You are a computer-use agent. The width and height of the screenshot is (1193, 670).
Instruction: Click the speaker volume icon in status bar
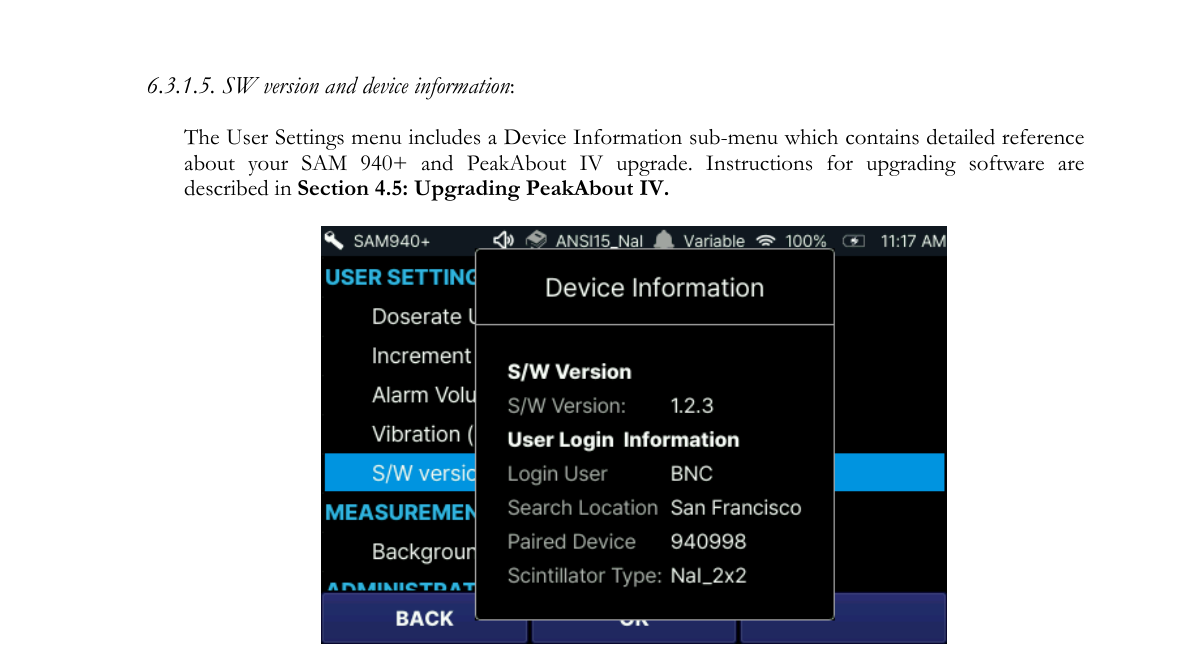tap(503, 240)
